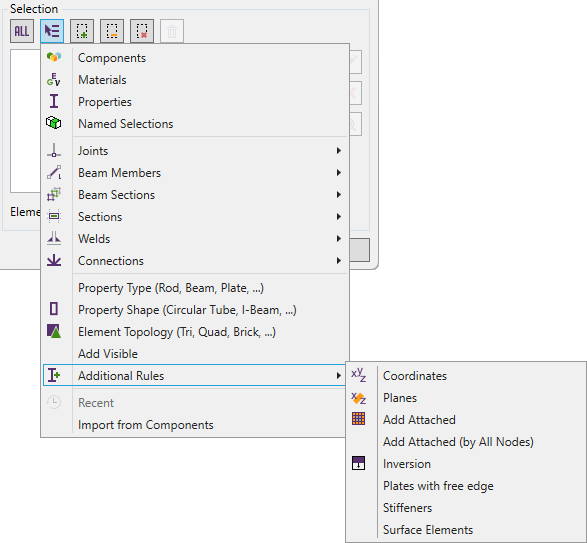Expand the Beam Sections submenu arrow
Viewport: 587px width, 543px height.
(x=338, y=194)
